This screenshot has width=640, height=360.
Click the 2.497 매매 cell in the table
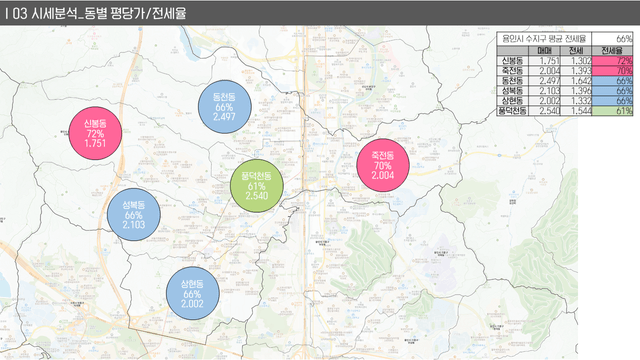[544, 81]
